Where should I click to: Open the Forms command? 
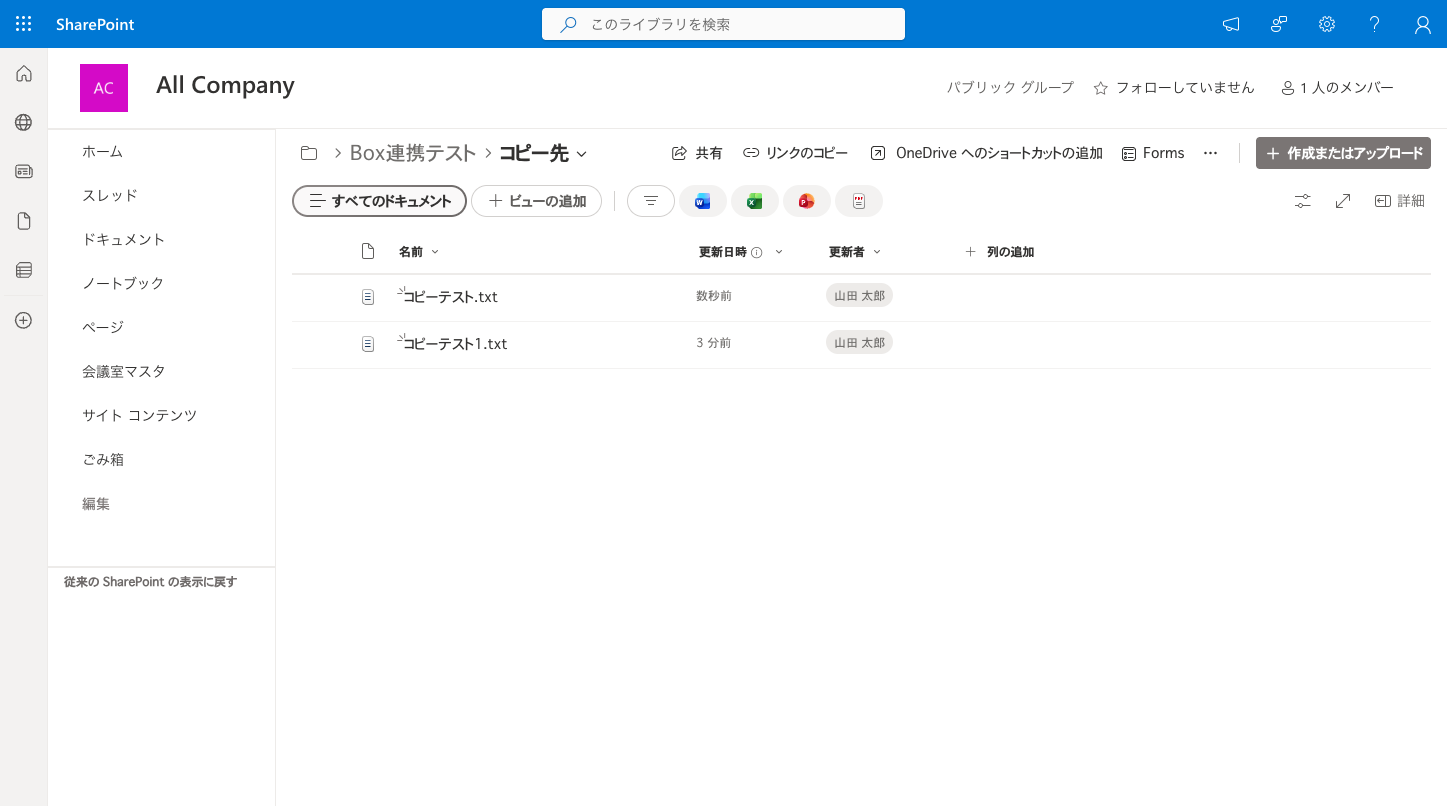click(1153, 153)
